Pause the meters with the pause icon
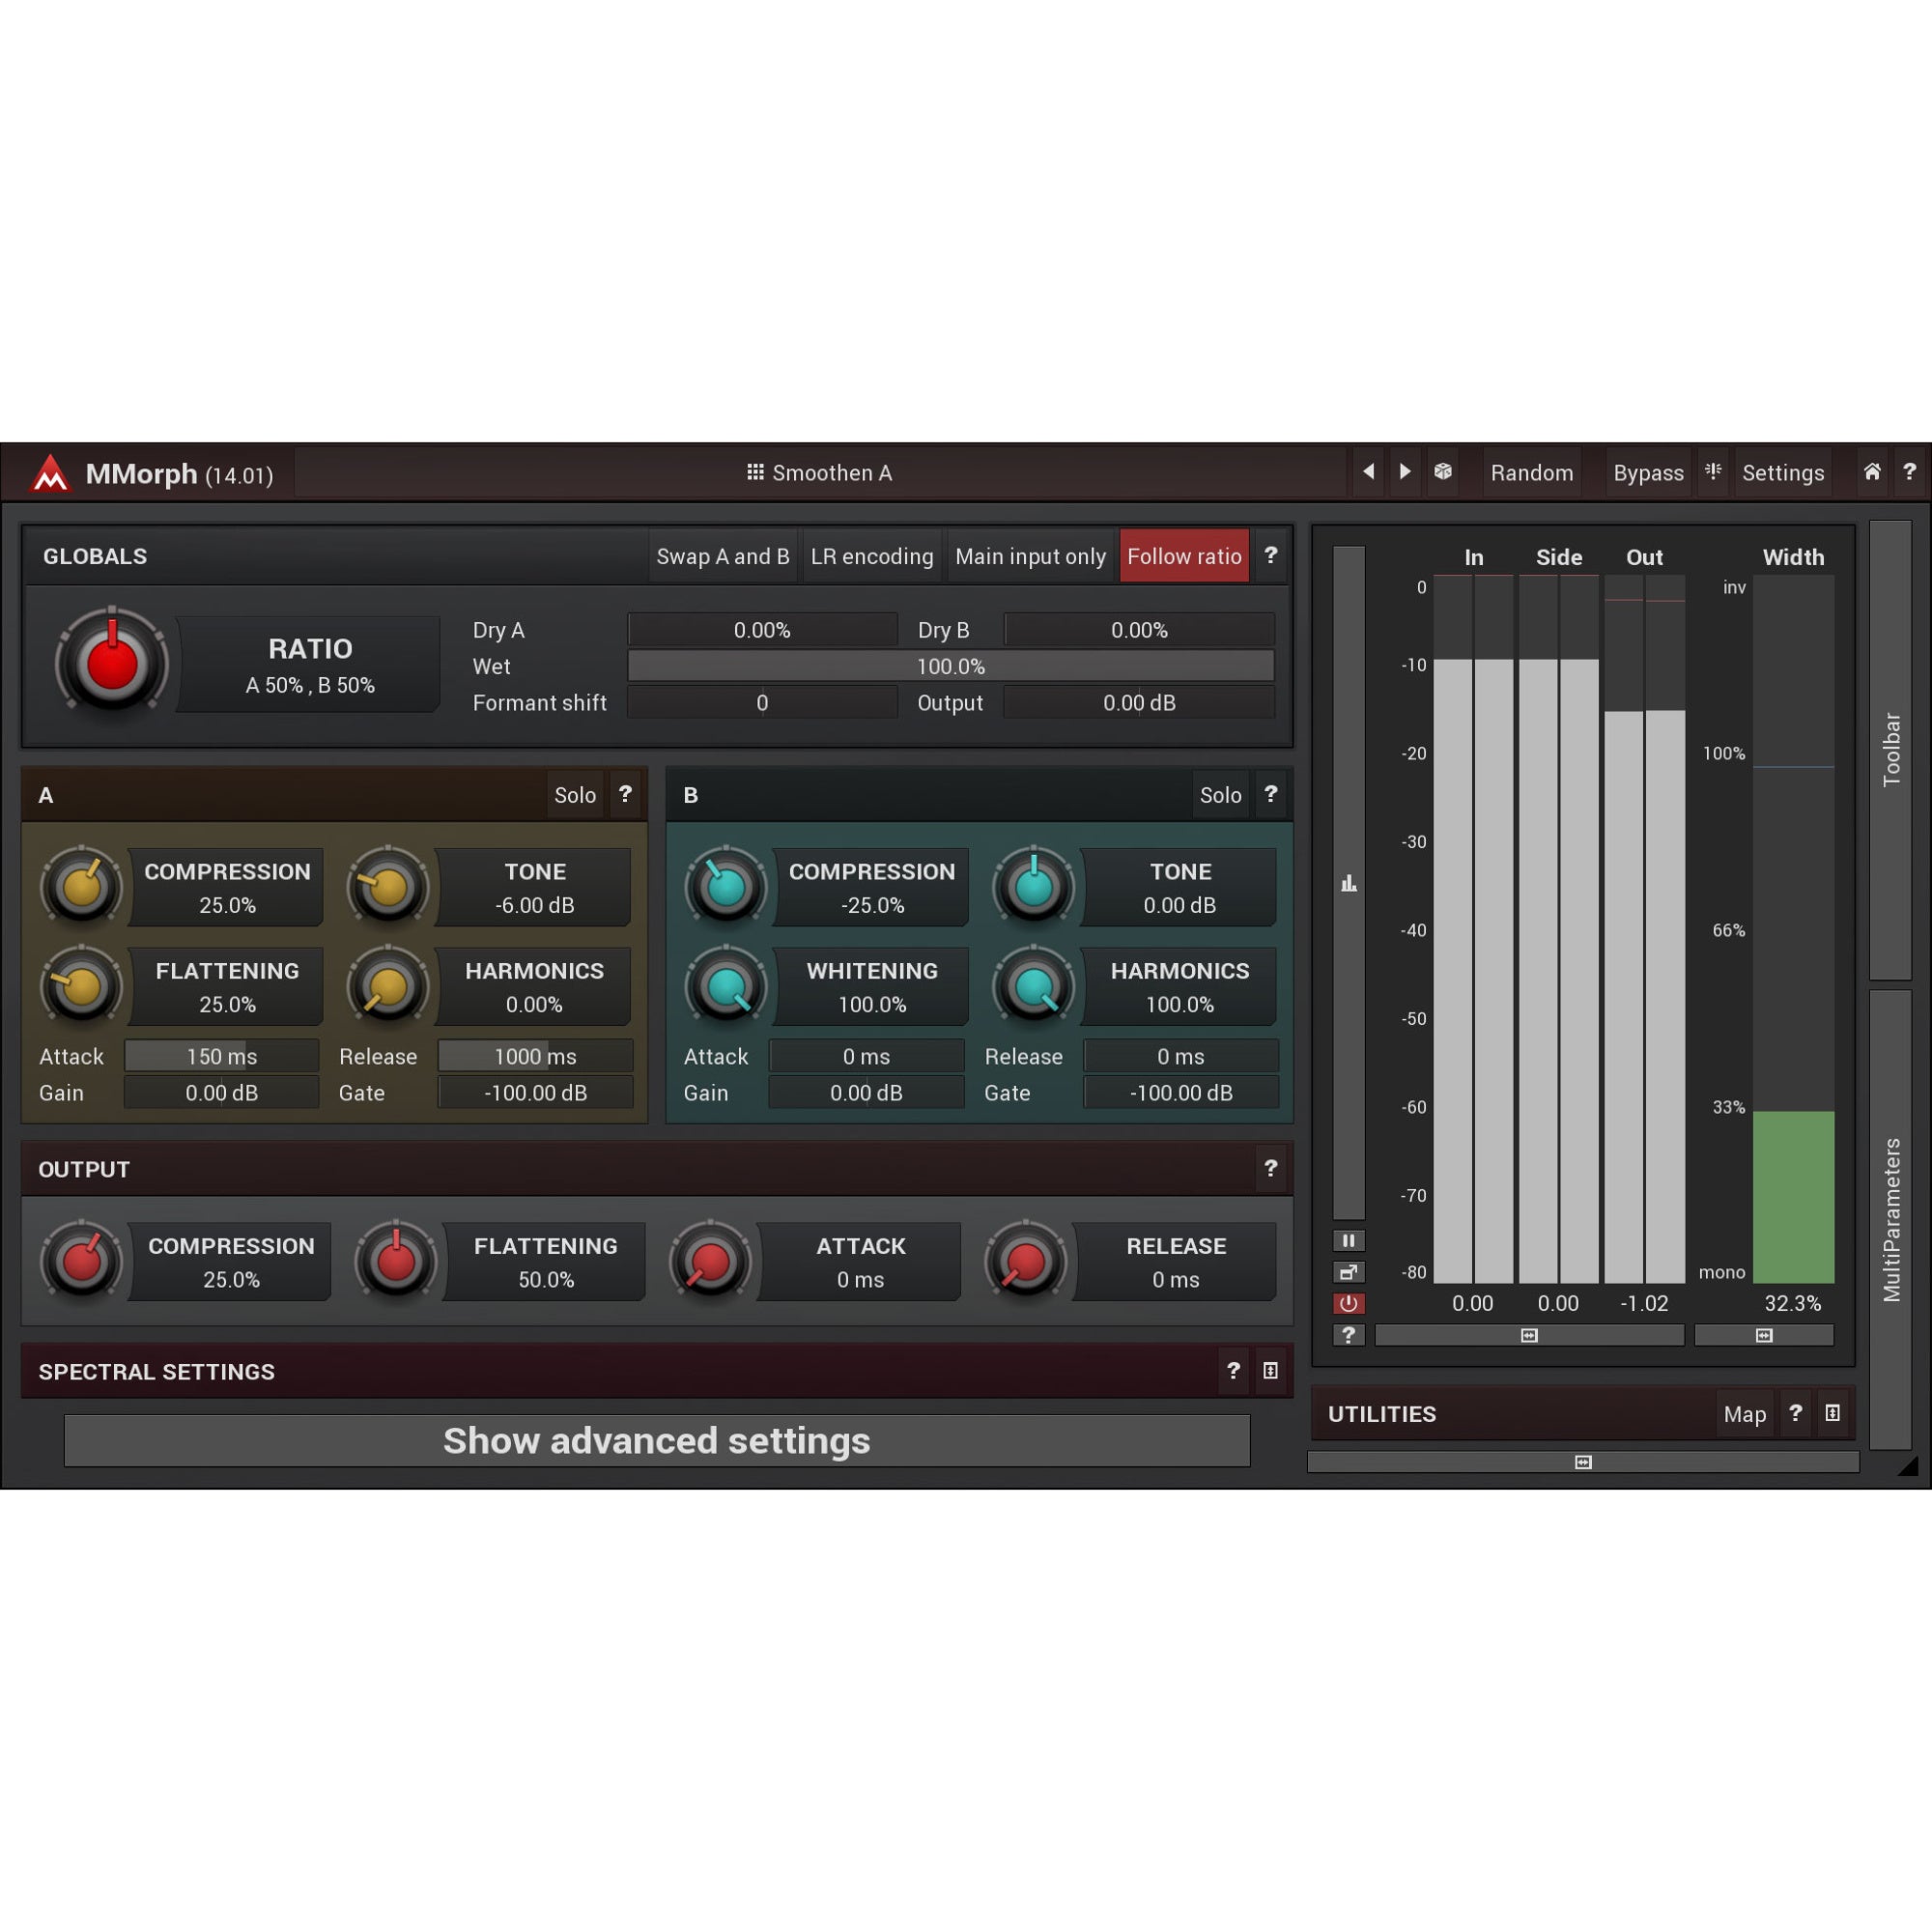Screen dimensions: 1932x1932 click(x=1349, y=1240)
